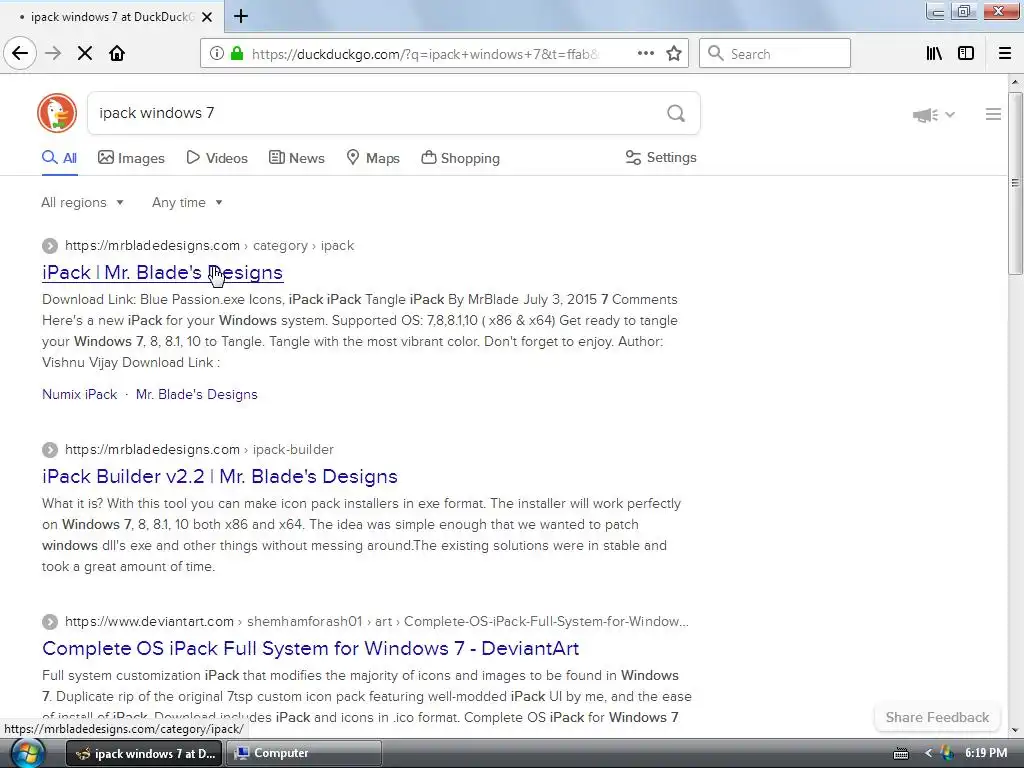Screen dimensions: 1024x768
Task: Click the favicon beside deviantart.com result
Action: pos(50,622)
